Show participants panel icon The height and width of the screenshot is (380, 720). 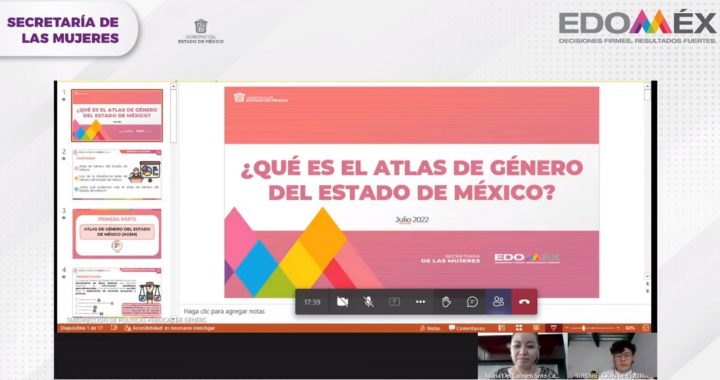point(498,302)
